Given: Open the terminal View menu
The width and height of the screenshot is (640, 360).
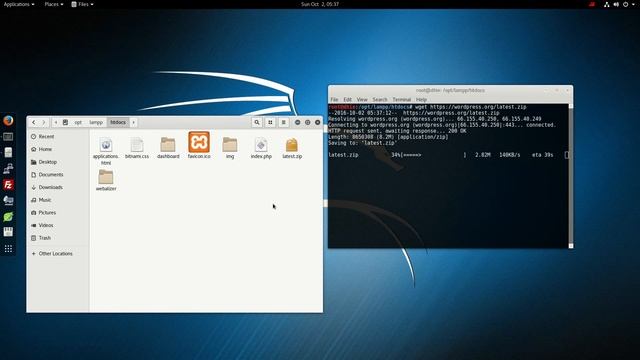Looking at the screenshot, I should coord(362,100).
